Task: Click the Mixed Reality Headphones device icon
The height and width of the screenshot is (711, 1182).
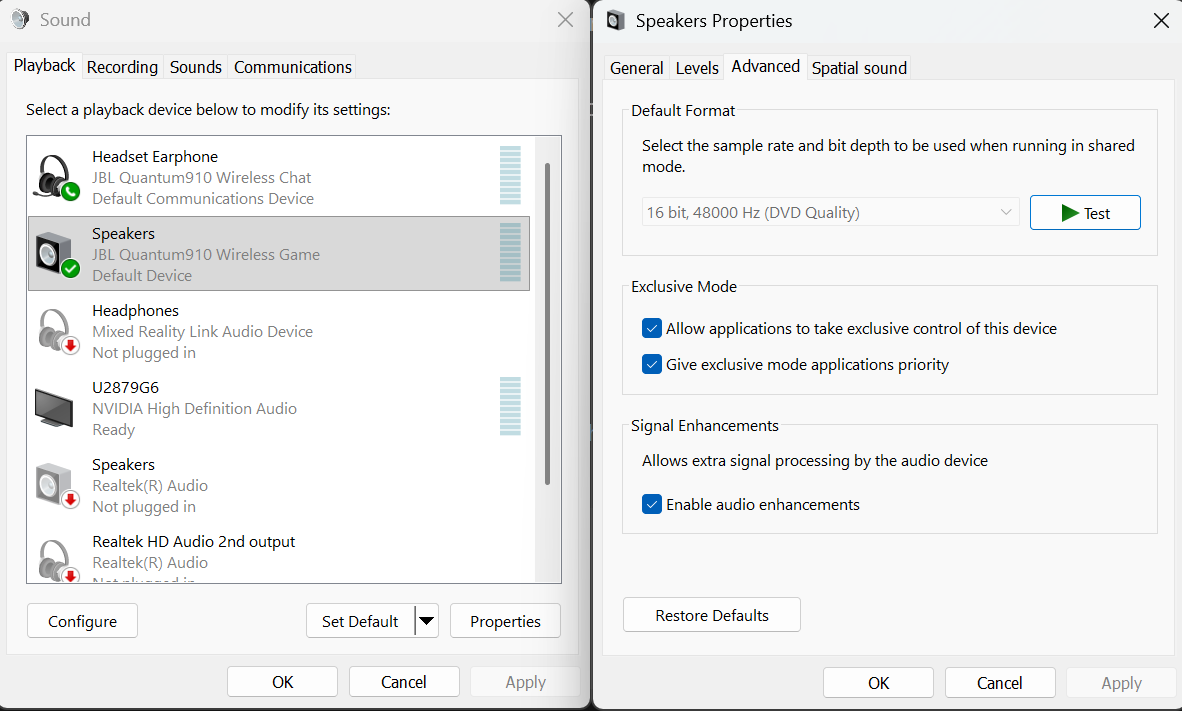Action: [x=55, y=330]
